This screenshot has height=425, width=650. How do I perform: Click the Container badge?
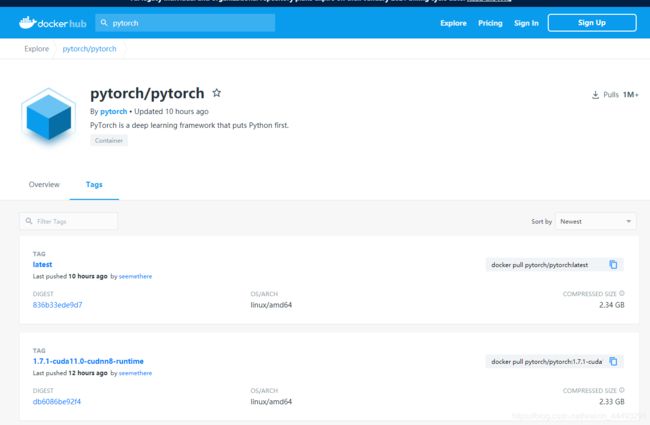point(109,141)
